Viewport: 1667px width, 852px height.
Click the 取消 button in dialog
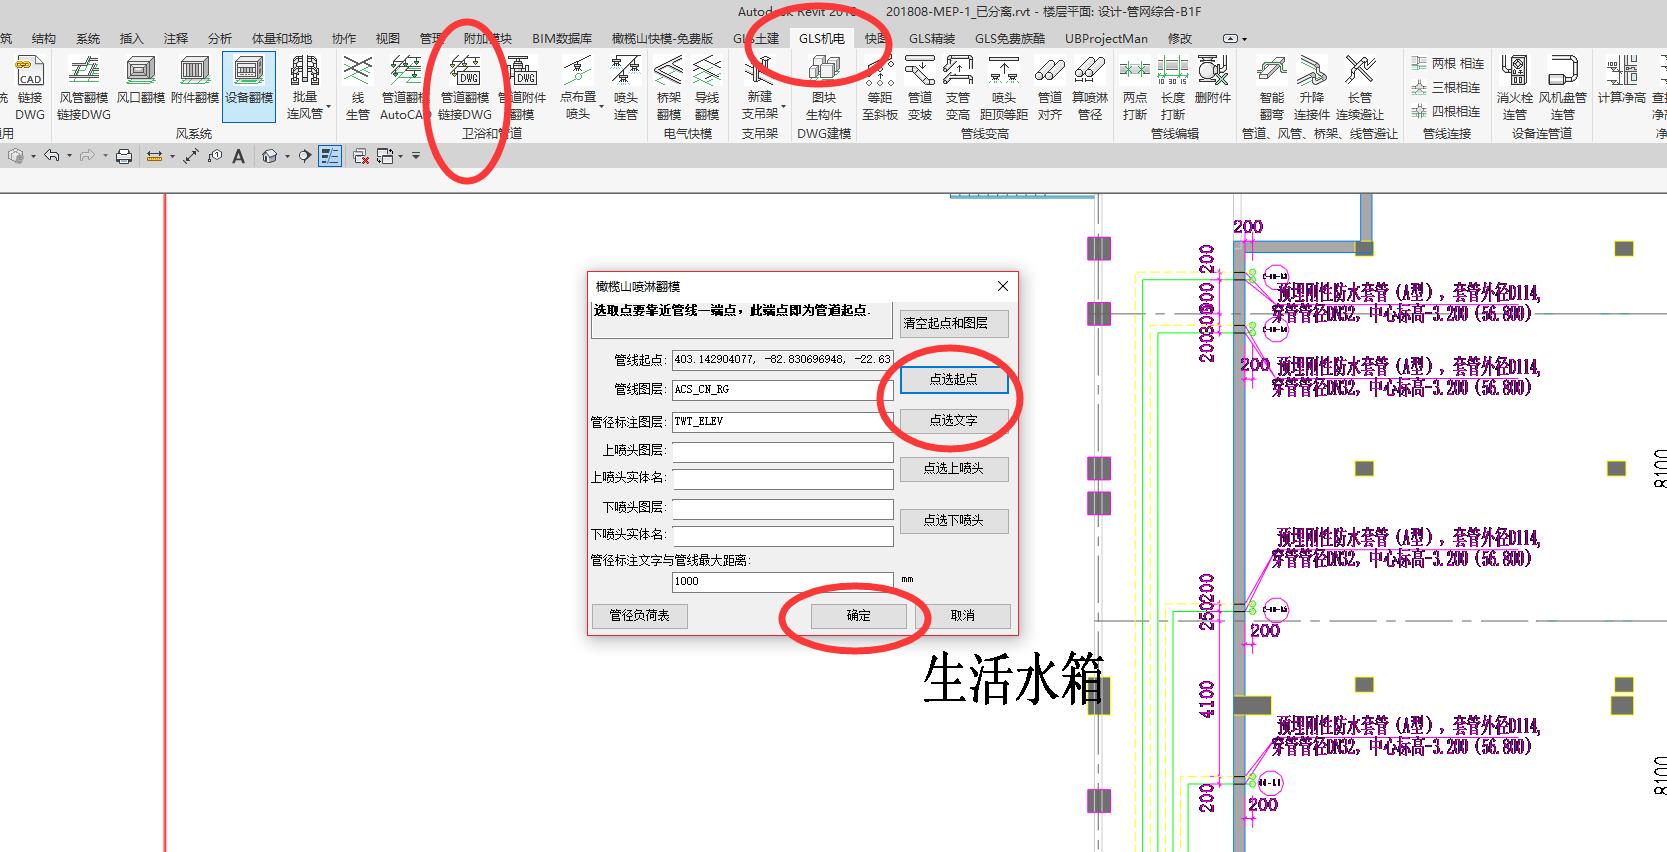click(x=962, y=615)
